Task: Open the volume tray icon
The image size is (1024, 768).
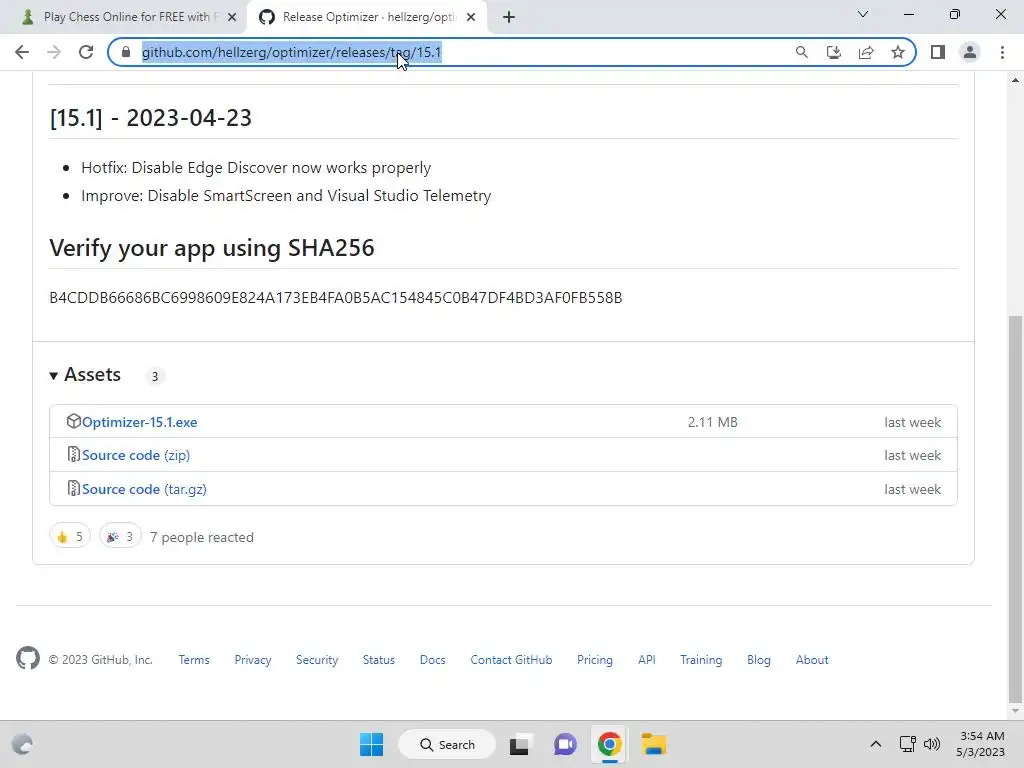Action: tap(932, 744)
